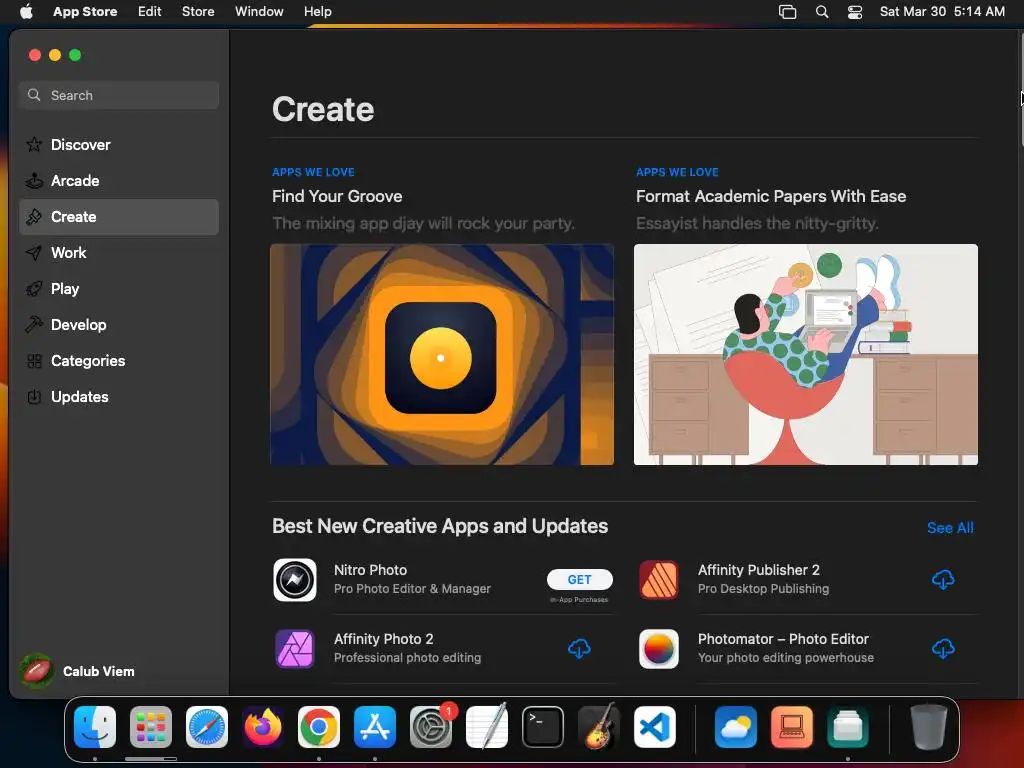Open Develop hammer icon in sidebar
The image size is (1024, 768).
click(x=34, y=325)
